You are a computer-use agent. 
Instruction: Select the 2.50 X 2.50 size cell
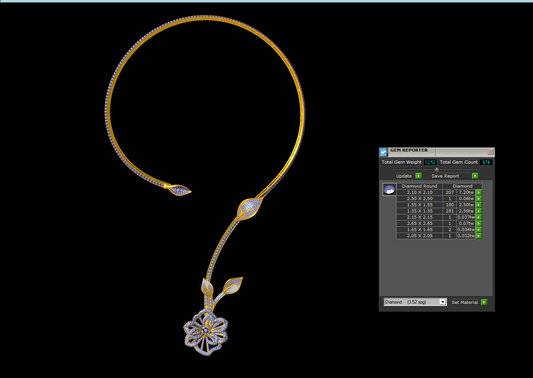[420, 199]
